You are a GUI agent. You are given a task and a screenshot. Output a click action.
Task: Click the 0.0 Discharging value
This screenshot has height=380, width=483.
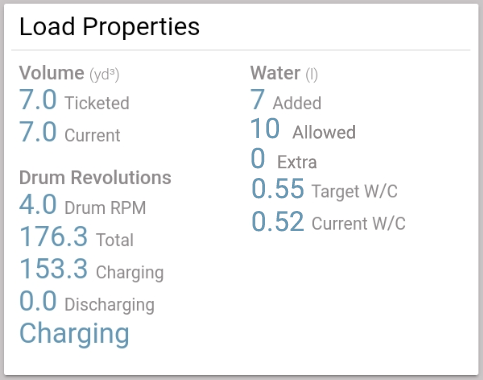pyautogui.click(x=38, y=301)
